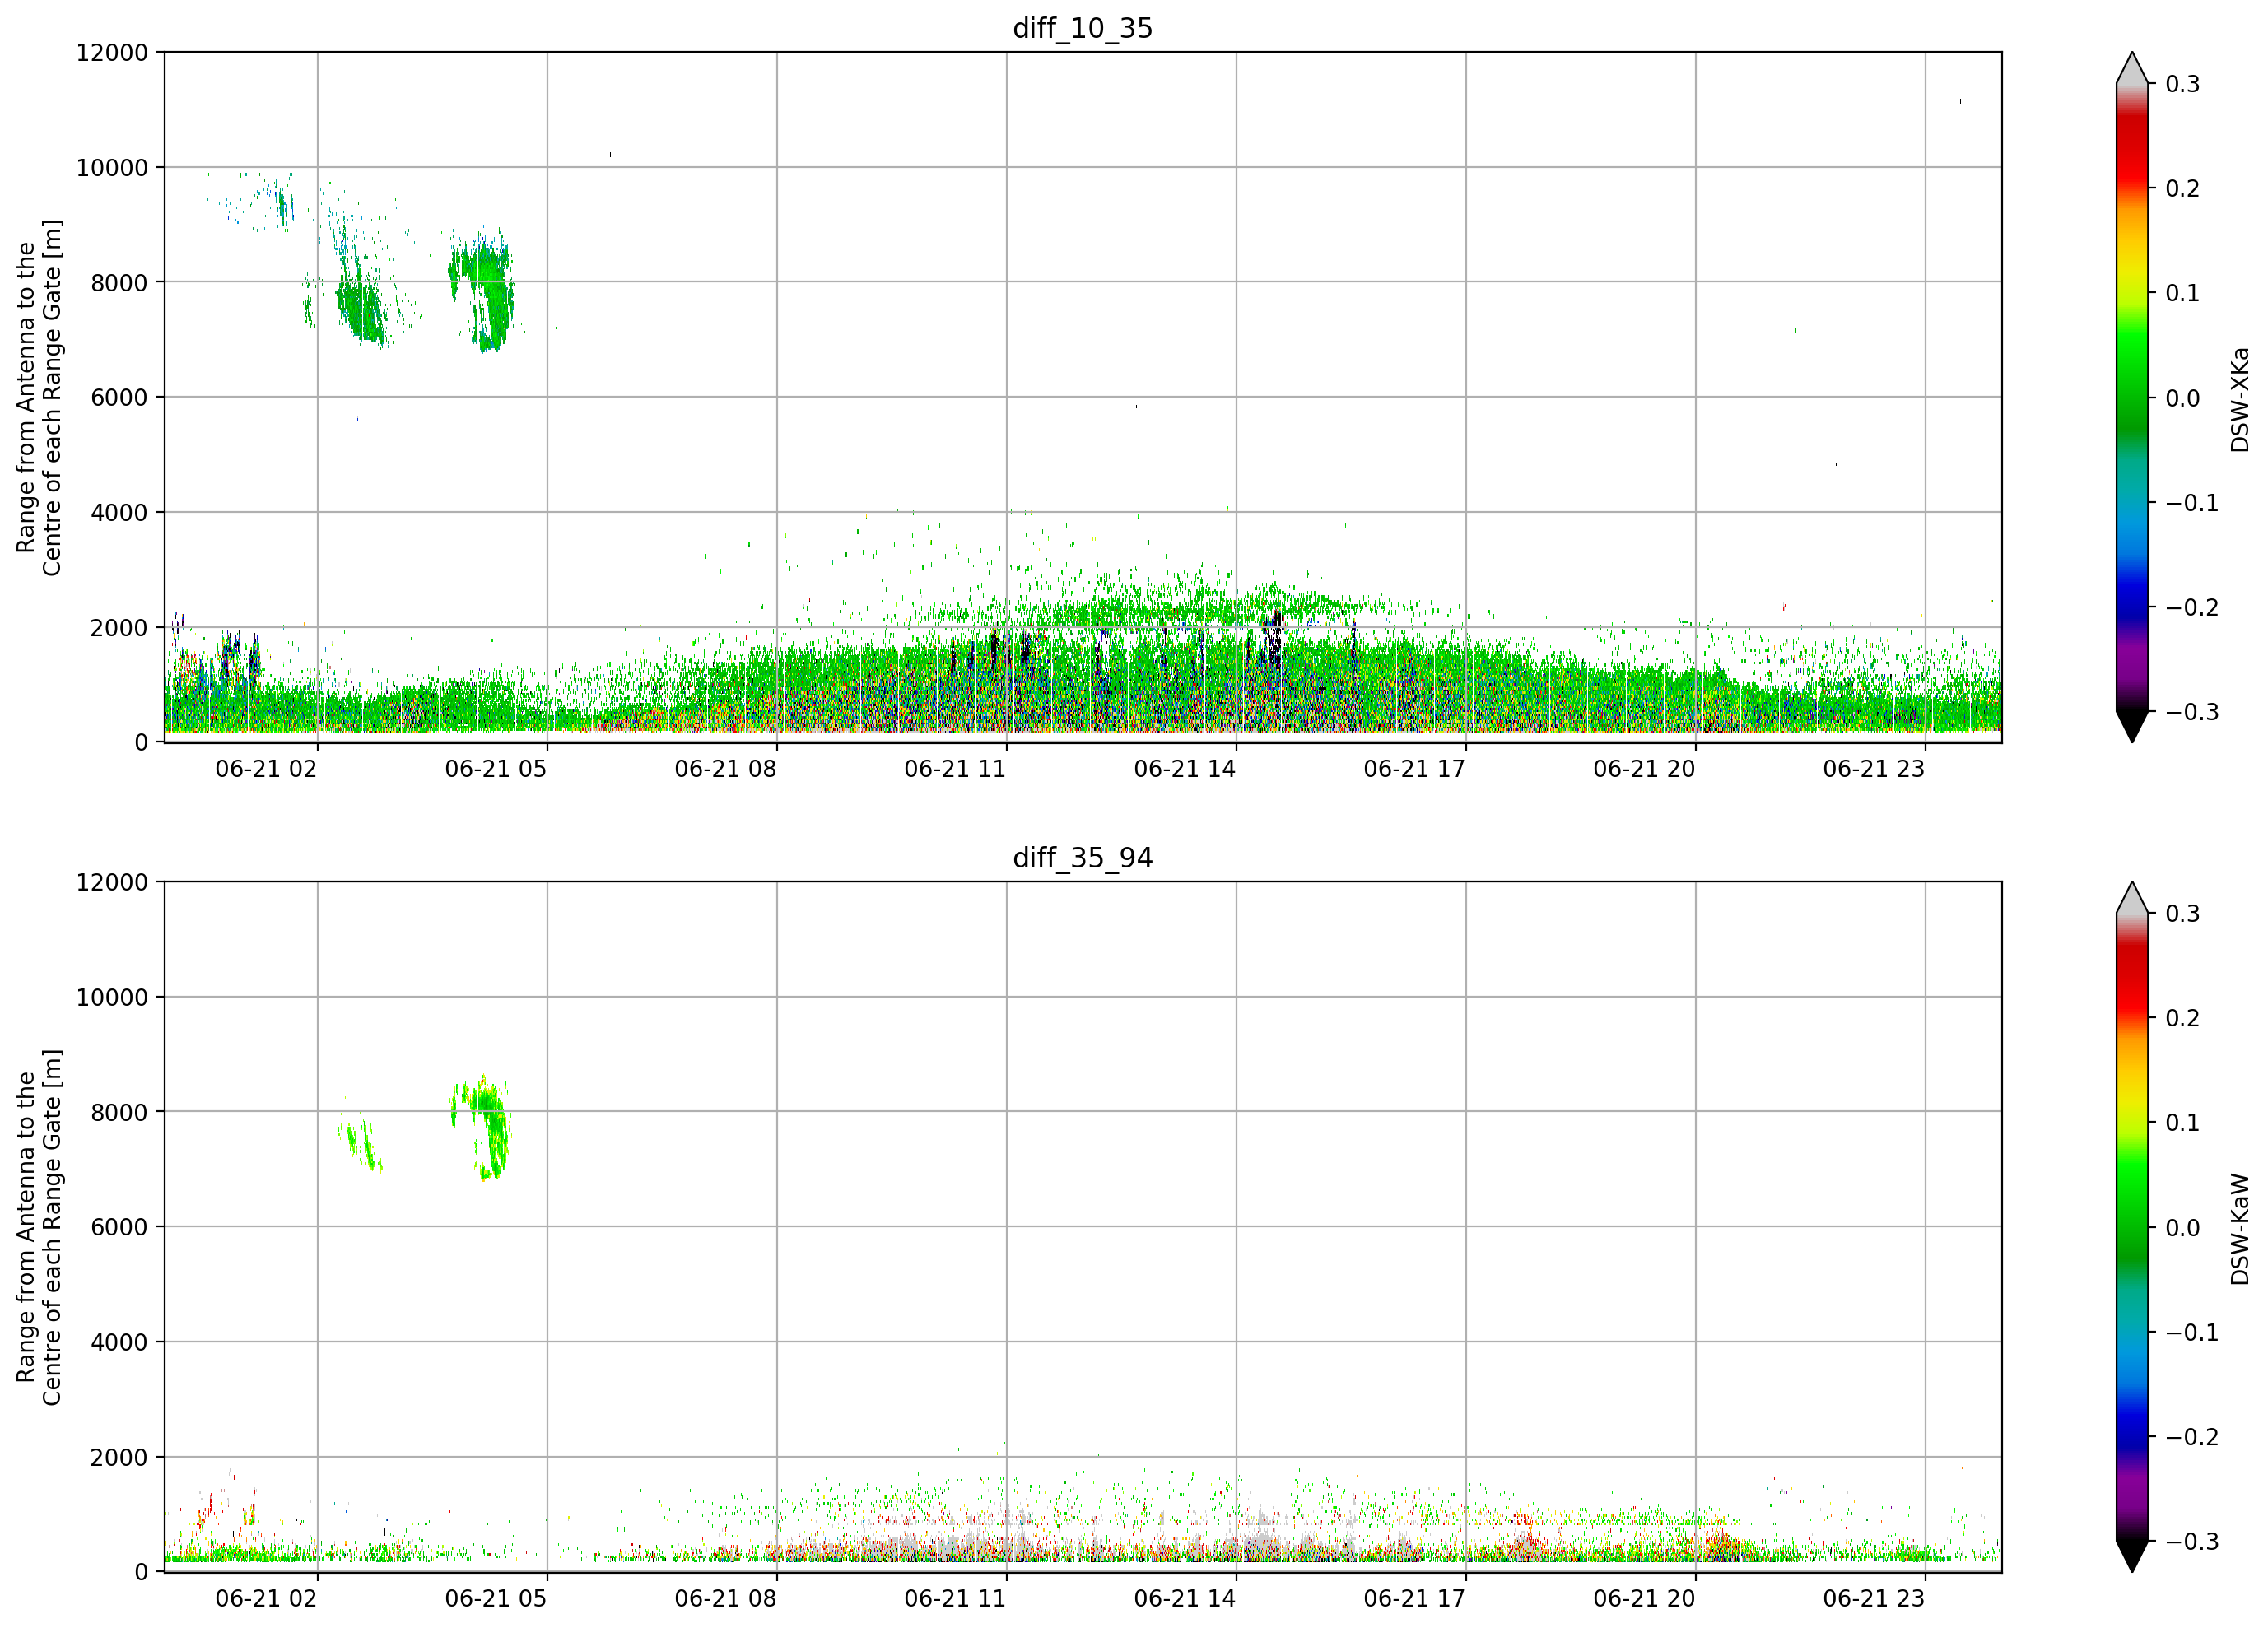Click the "diff_10_35" plot title
Viewport: 2268px width, 1628px height.
coord(1082,28)
